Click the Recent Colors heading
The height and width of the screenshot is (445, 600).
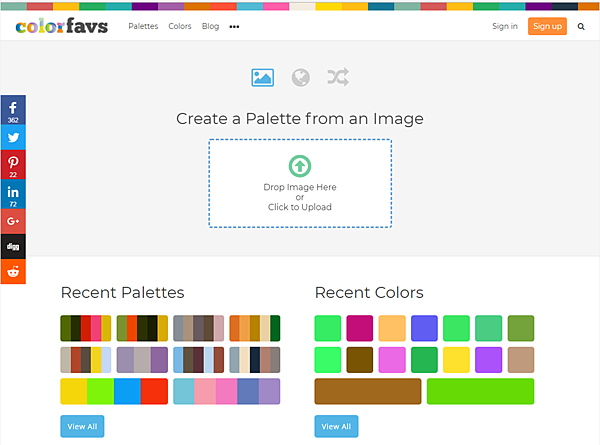pyautogui.click(x=369, y=293)
